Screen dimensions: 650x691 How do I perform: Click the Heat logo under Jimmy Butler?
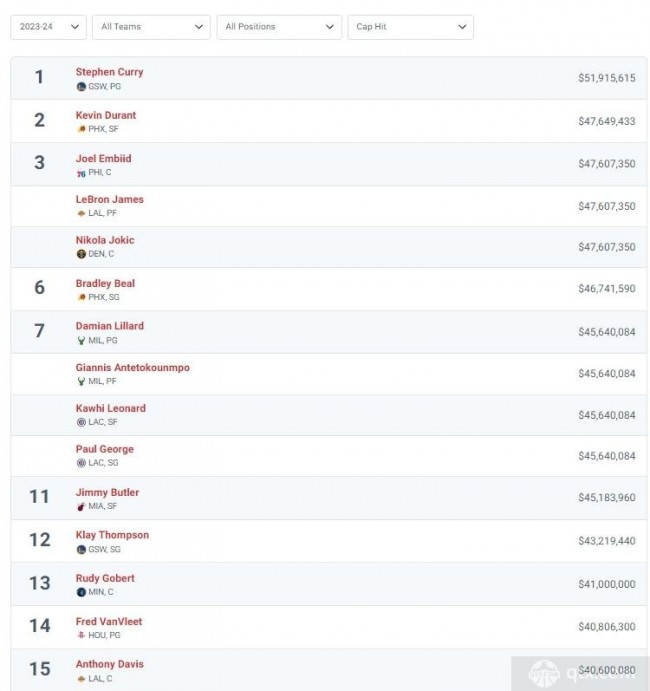click(x=81, y=507)
